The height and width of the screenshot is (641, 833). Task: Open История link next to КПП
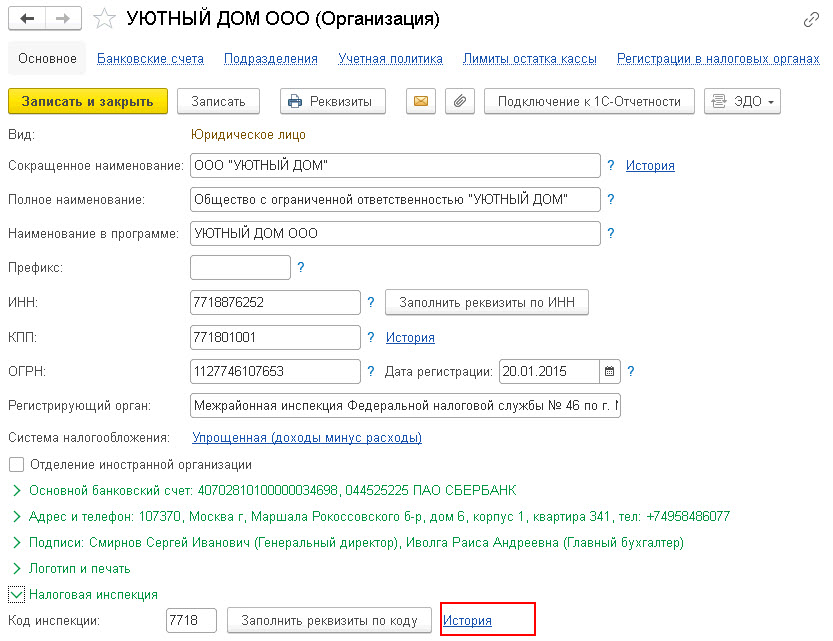point(410,337)
